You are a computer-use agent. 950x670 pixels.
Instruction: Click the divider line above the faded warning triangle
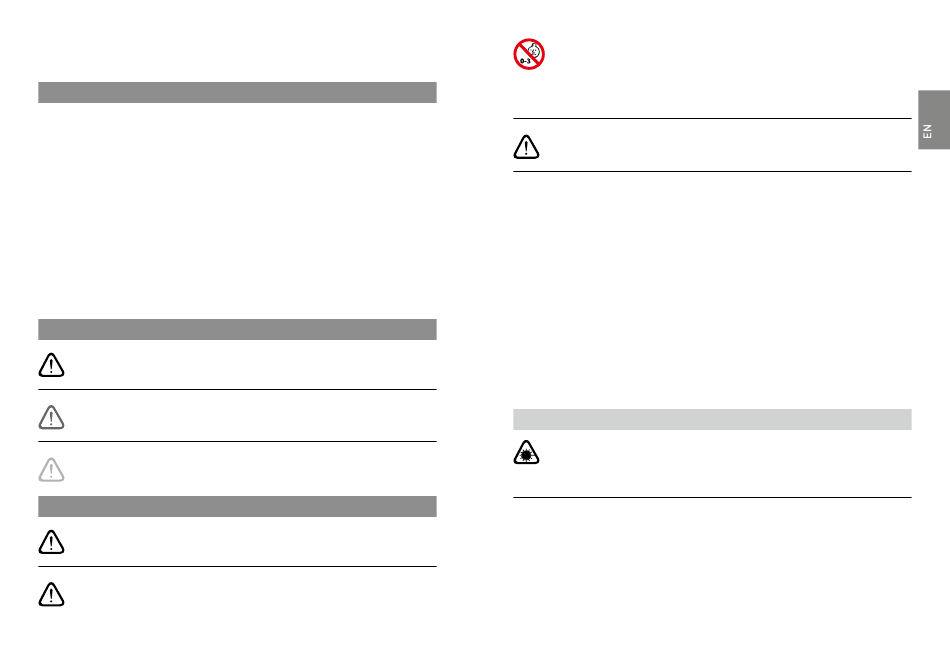pos(238,442)
